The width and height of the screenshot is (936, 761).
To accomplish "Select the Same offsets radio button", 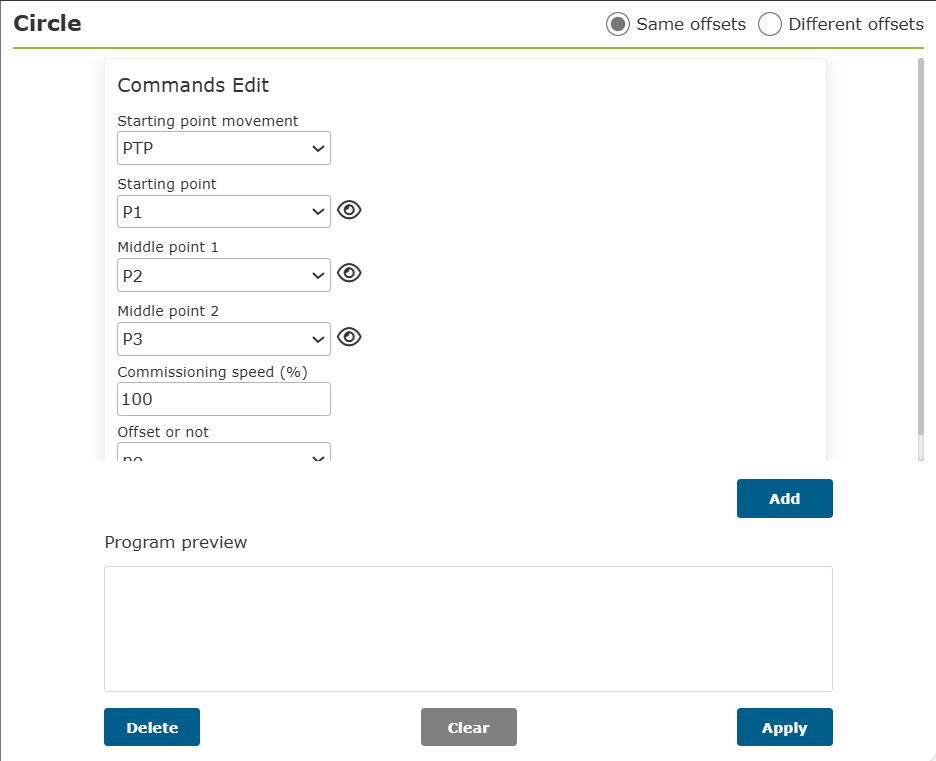I will [618, 24].
